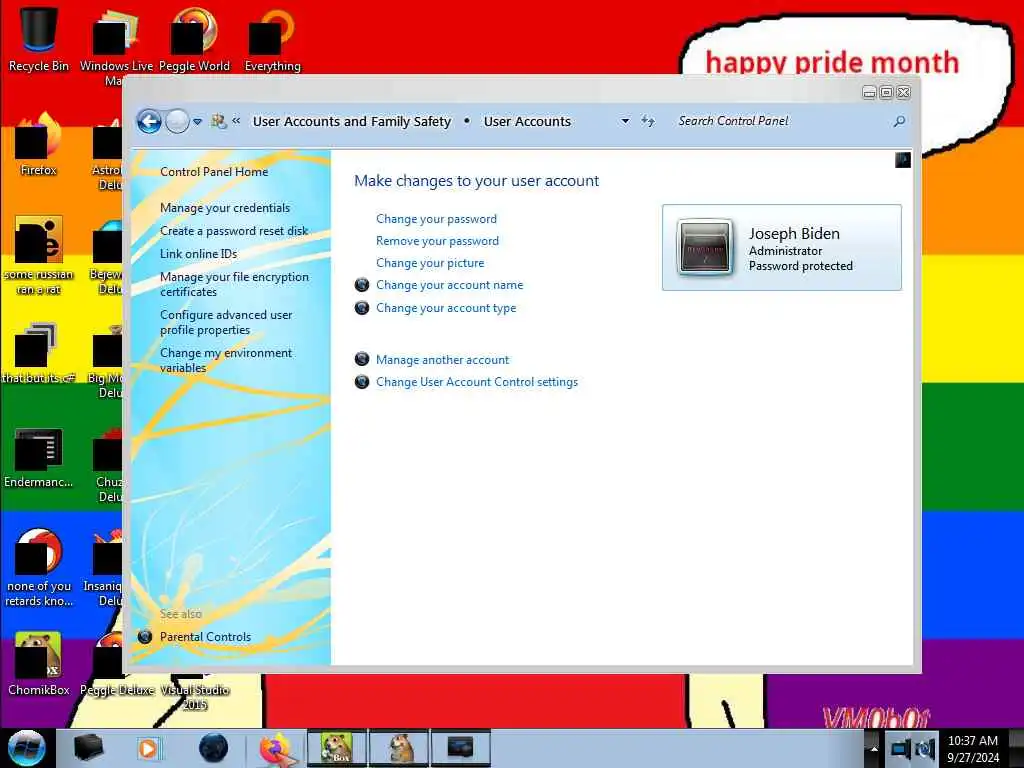Viewport: 1024px width, 768px height.
Task: Click the network tray icon
Action: 901,748
